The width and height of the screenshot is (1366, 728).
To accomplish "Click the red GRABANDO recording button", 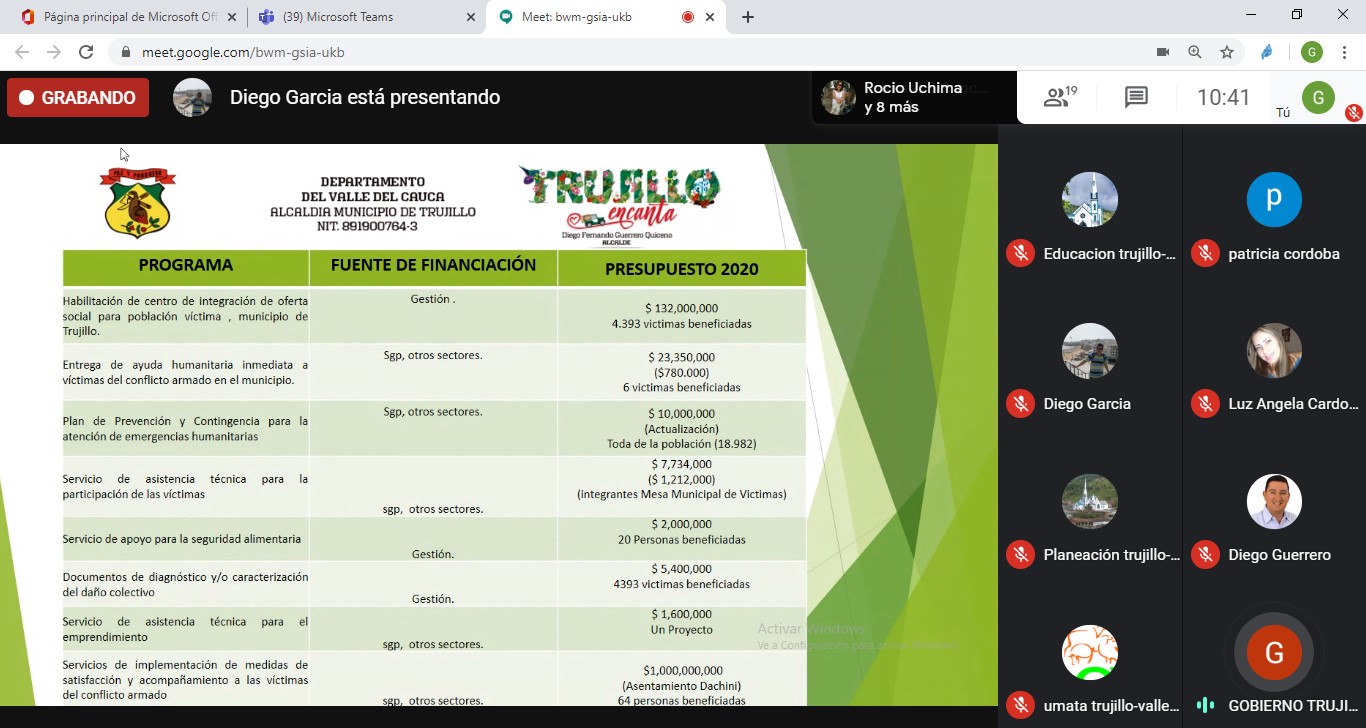I will (x=78, y=98).
